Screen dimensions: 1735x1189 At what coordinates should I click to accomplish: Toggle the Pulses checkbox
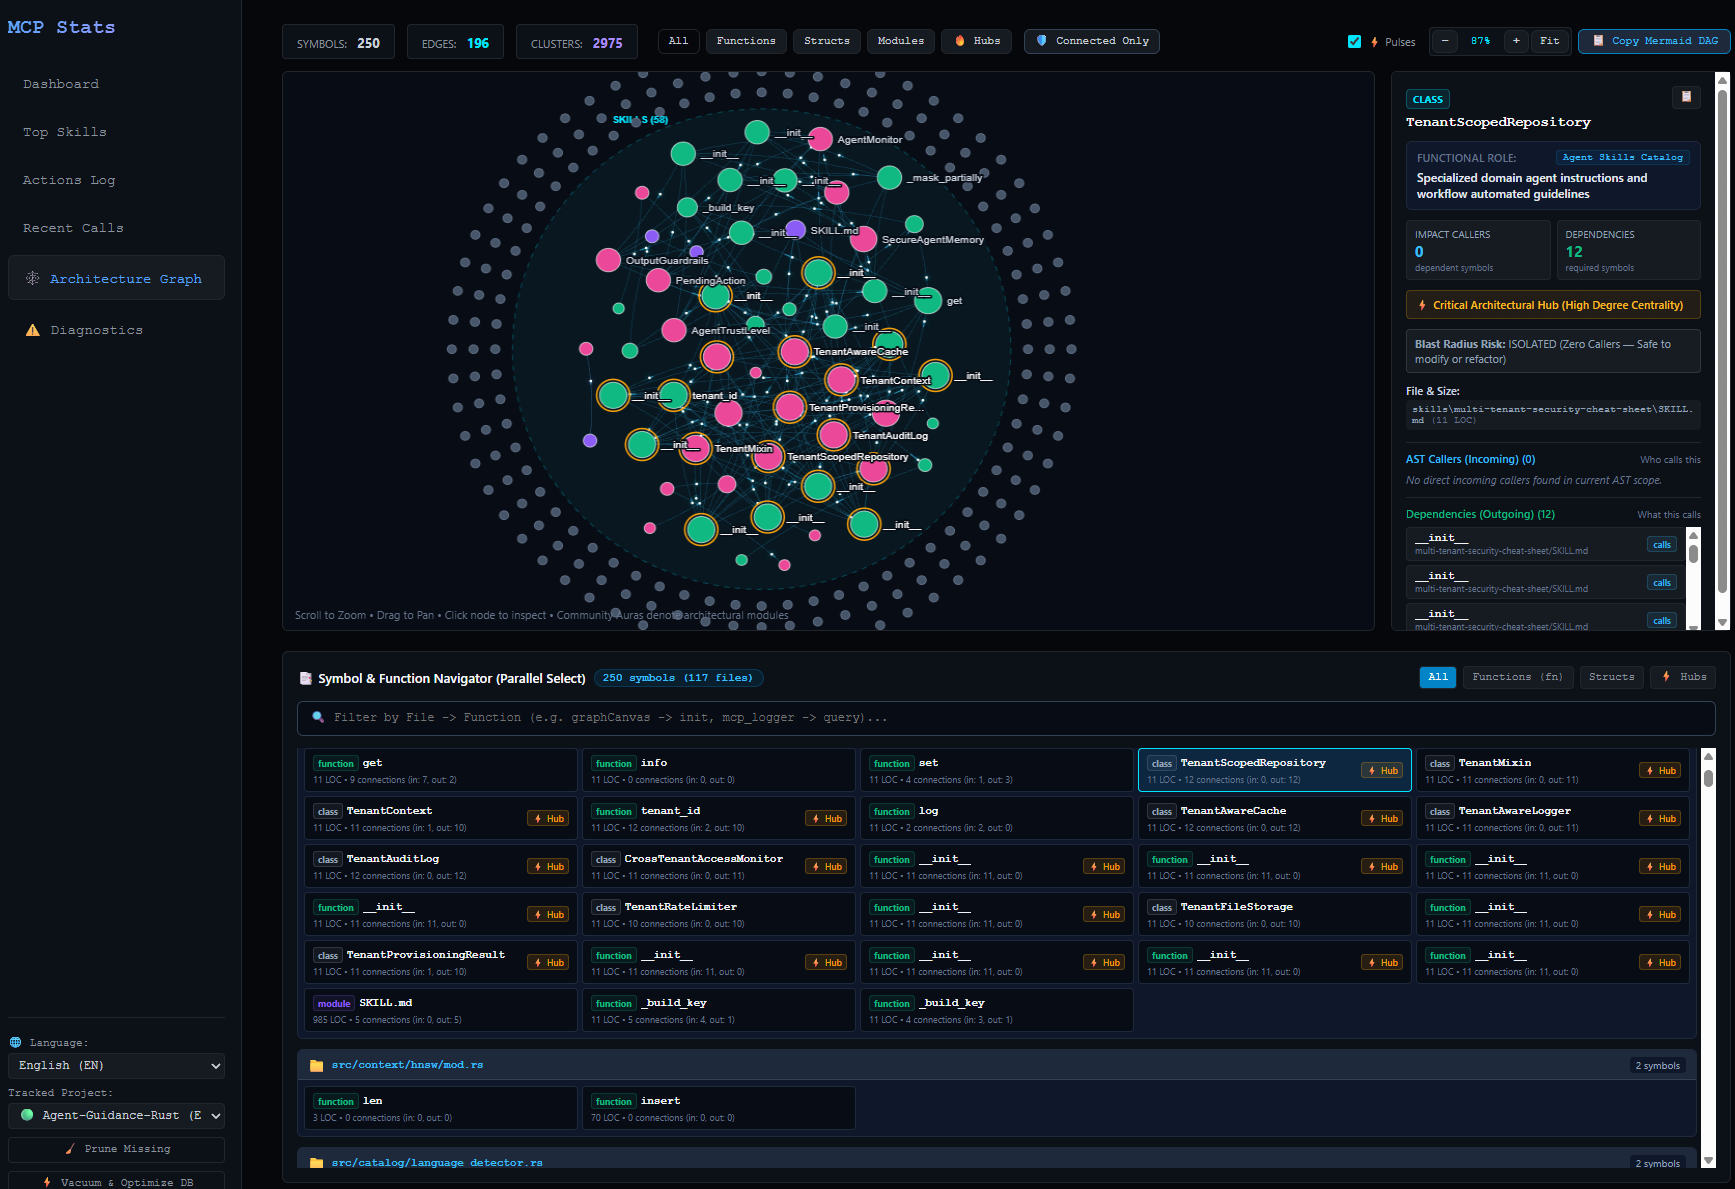pos(1354,42)
